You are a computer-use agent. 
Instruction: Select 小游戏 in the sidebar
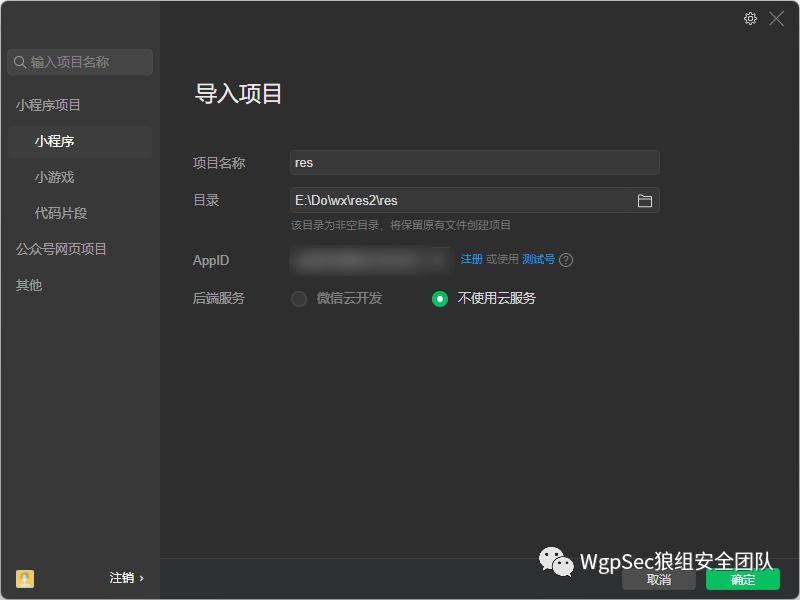coord(55,177)
